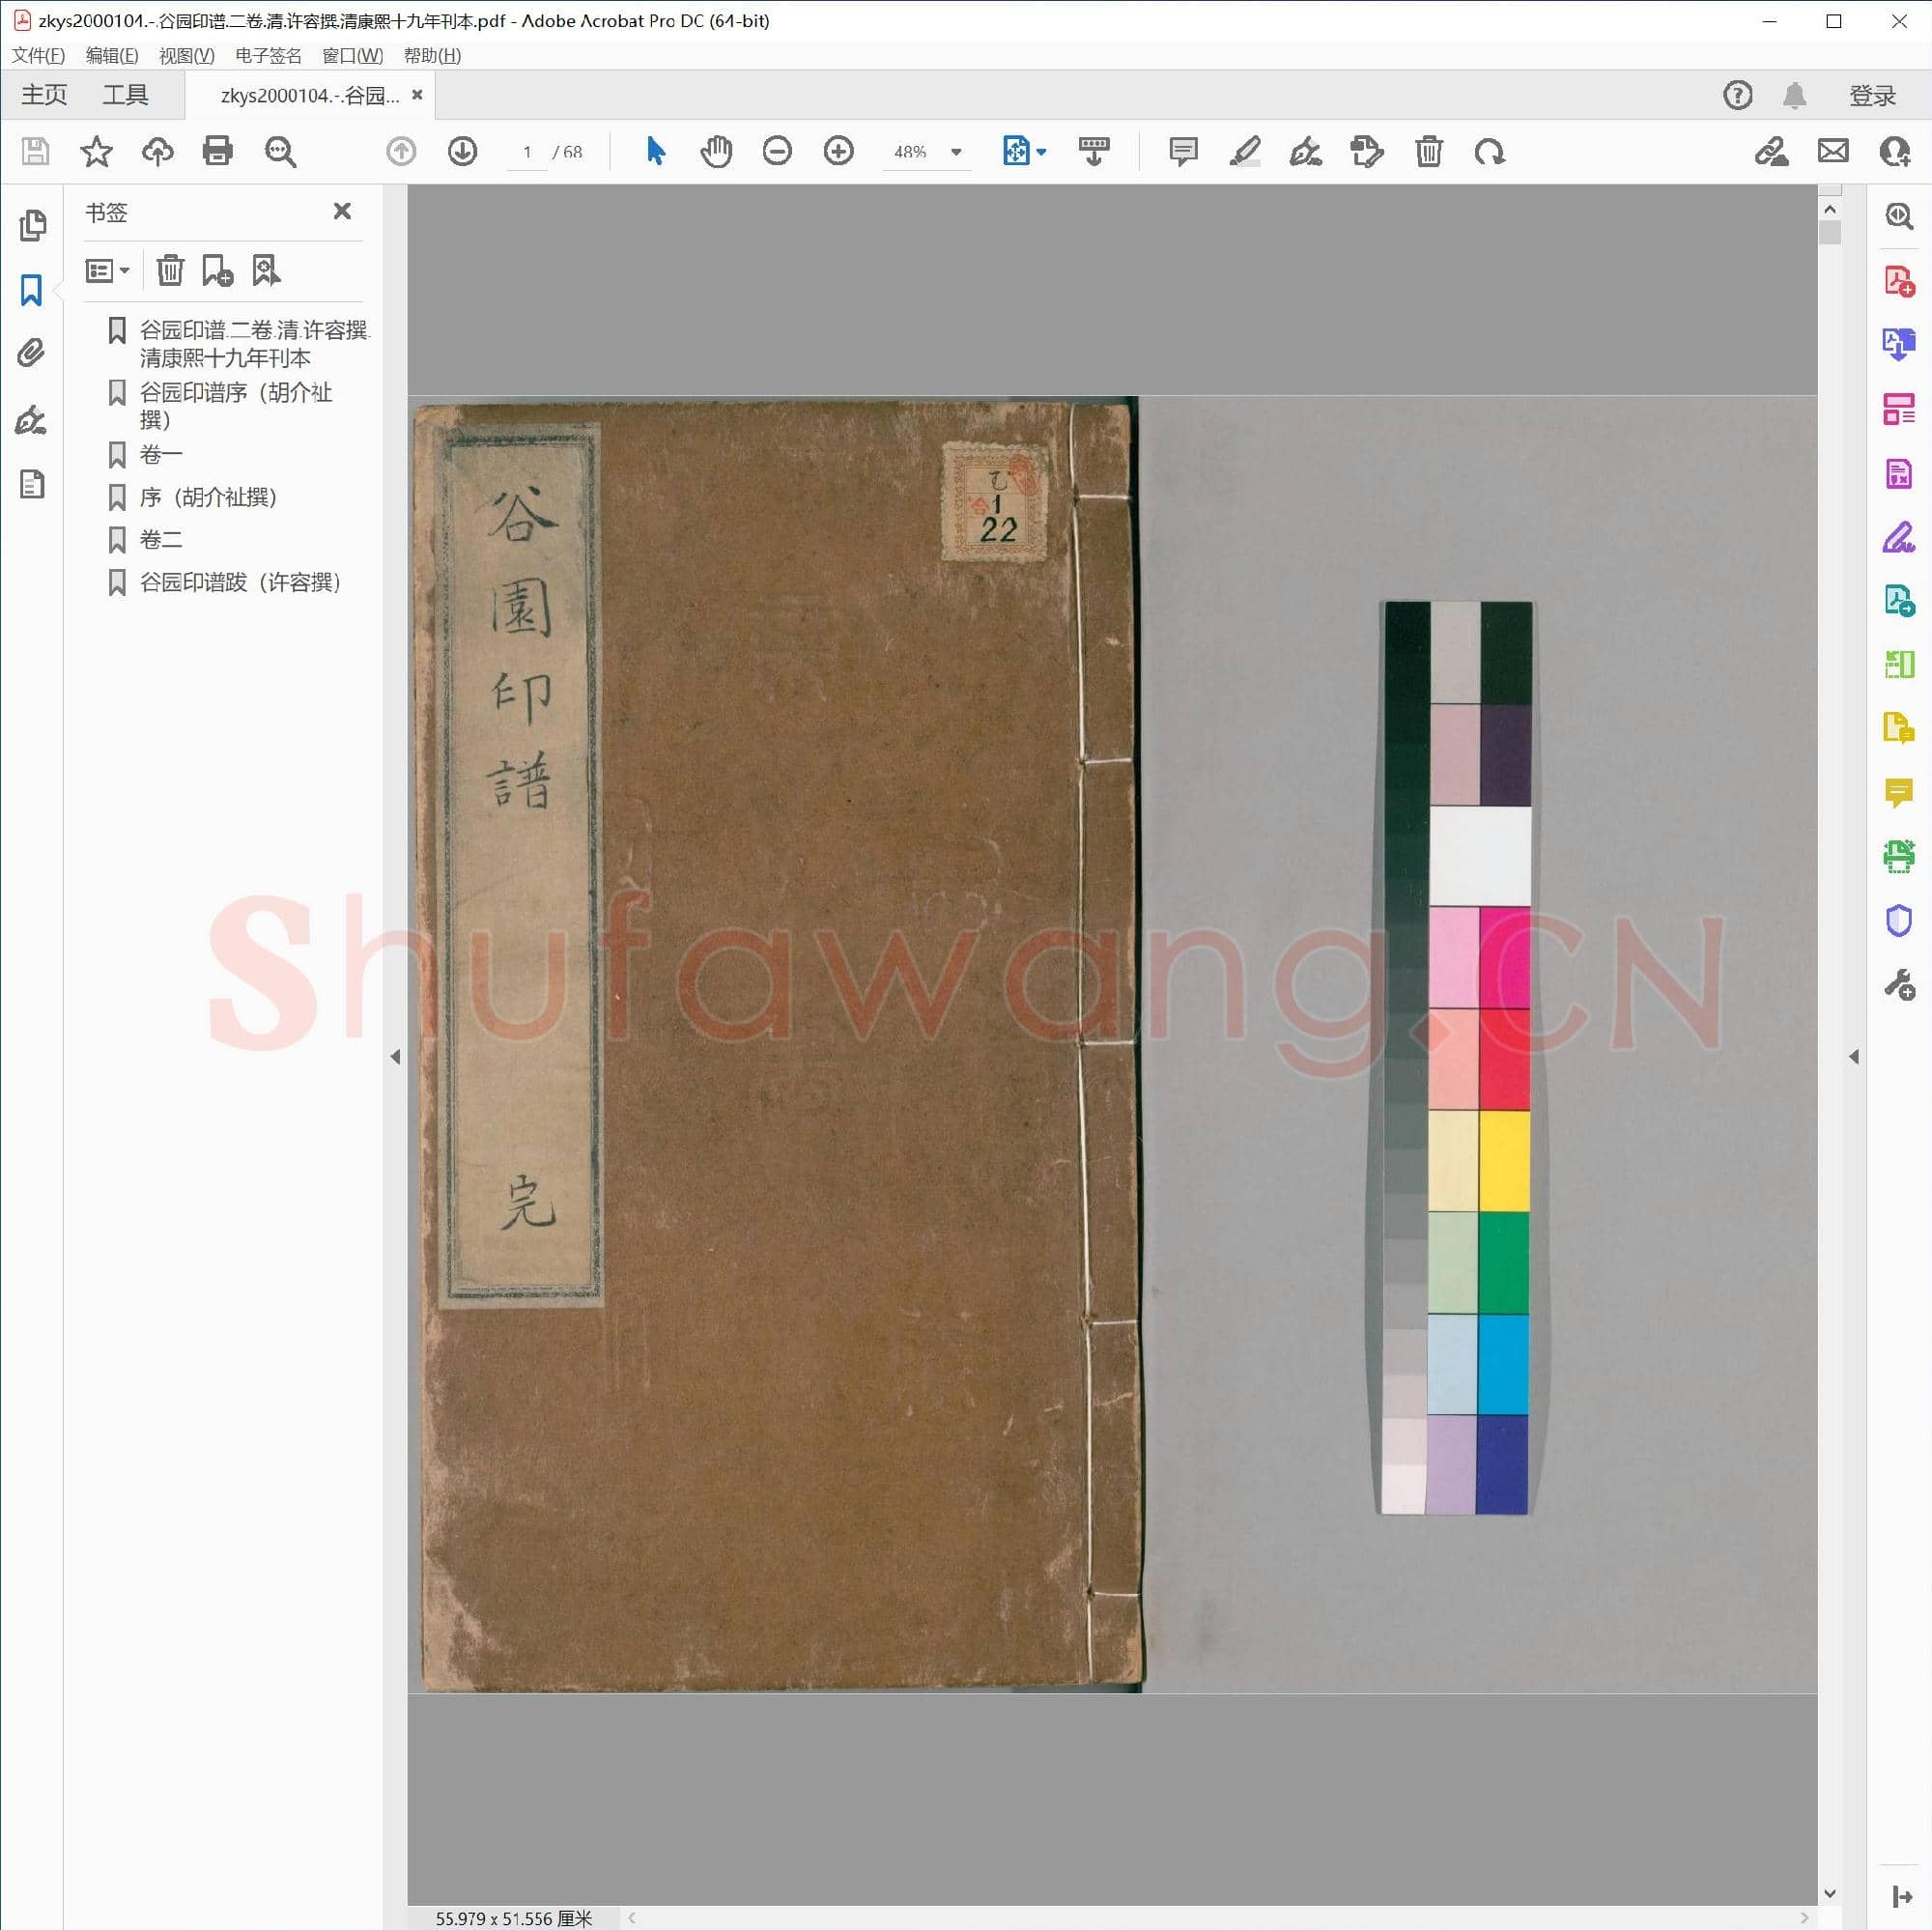Toggle the Attachments panel paperclip icon

[31, 353]
